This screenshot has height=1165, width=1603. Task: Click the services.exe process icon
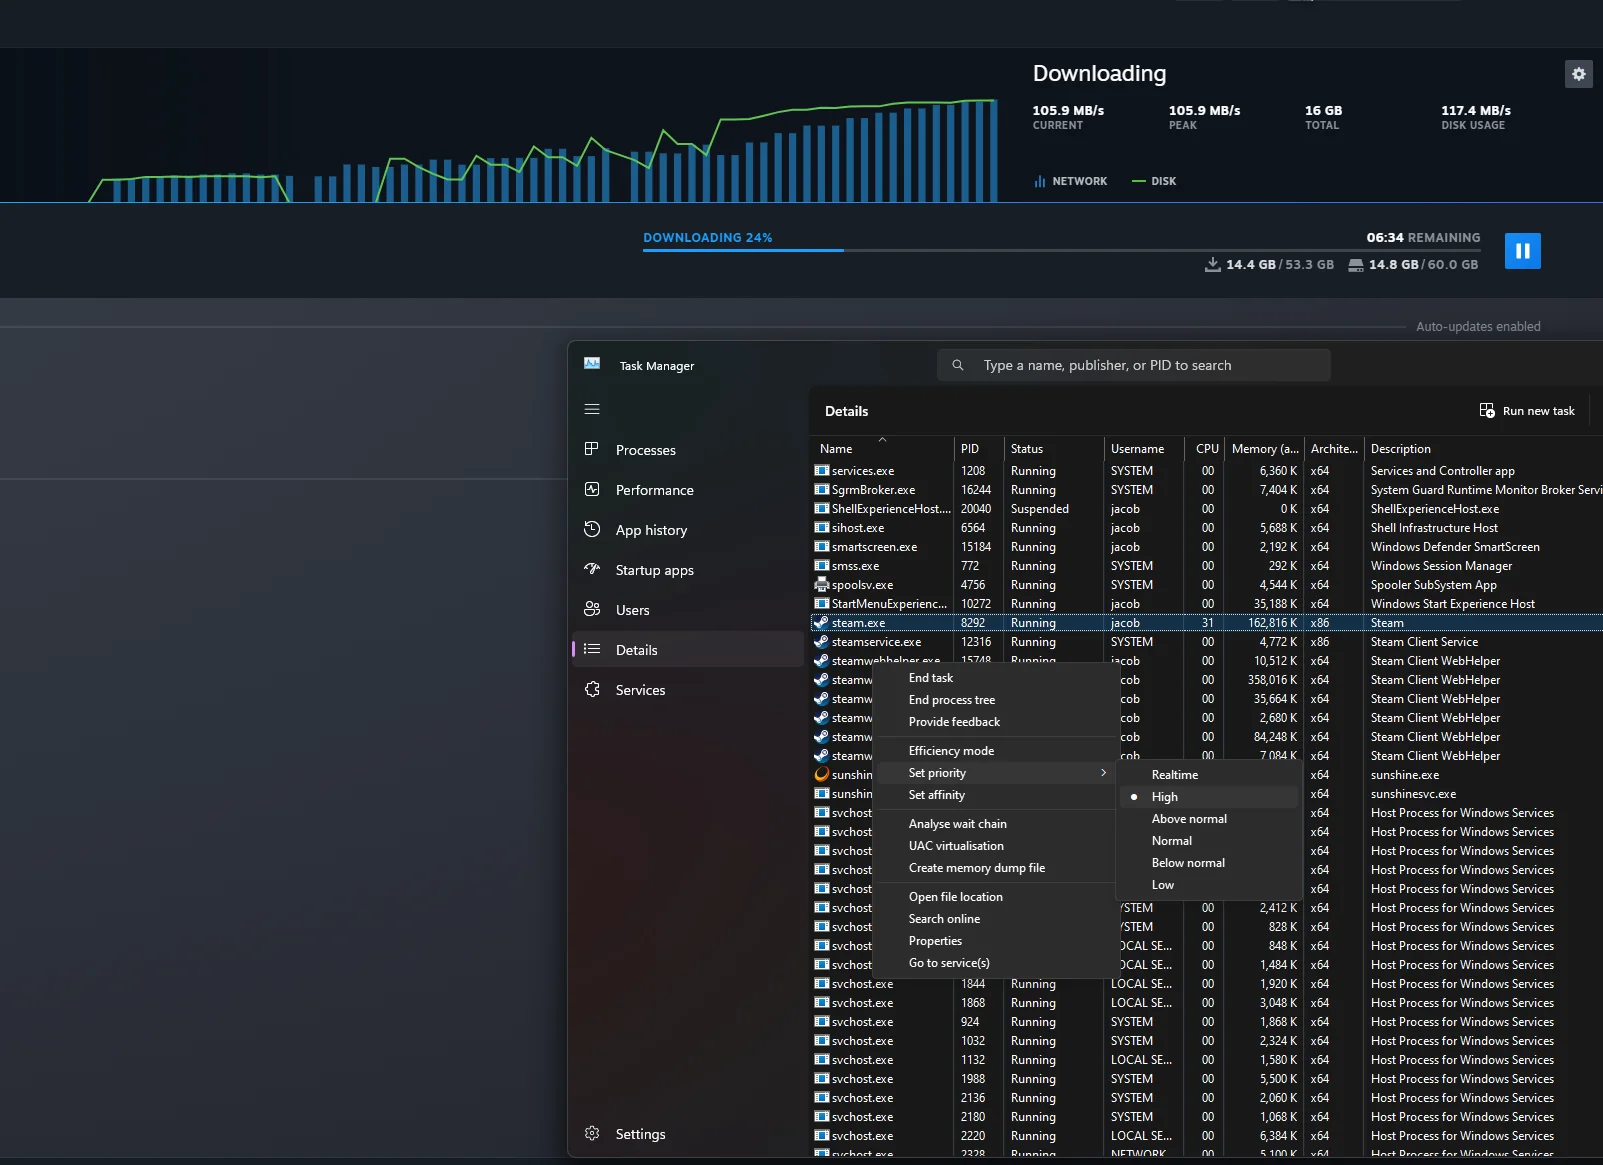click(821, 471)
